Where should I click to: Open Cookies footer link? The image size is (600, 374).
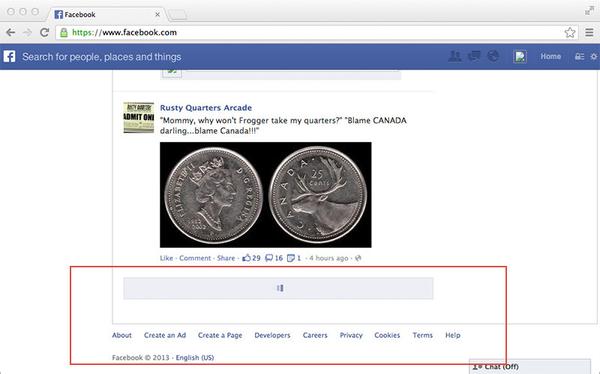click(387, 335)
